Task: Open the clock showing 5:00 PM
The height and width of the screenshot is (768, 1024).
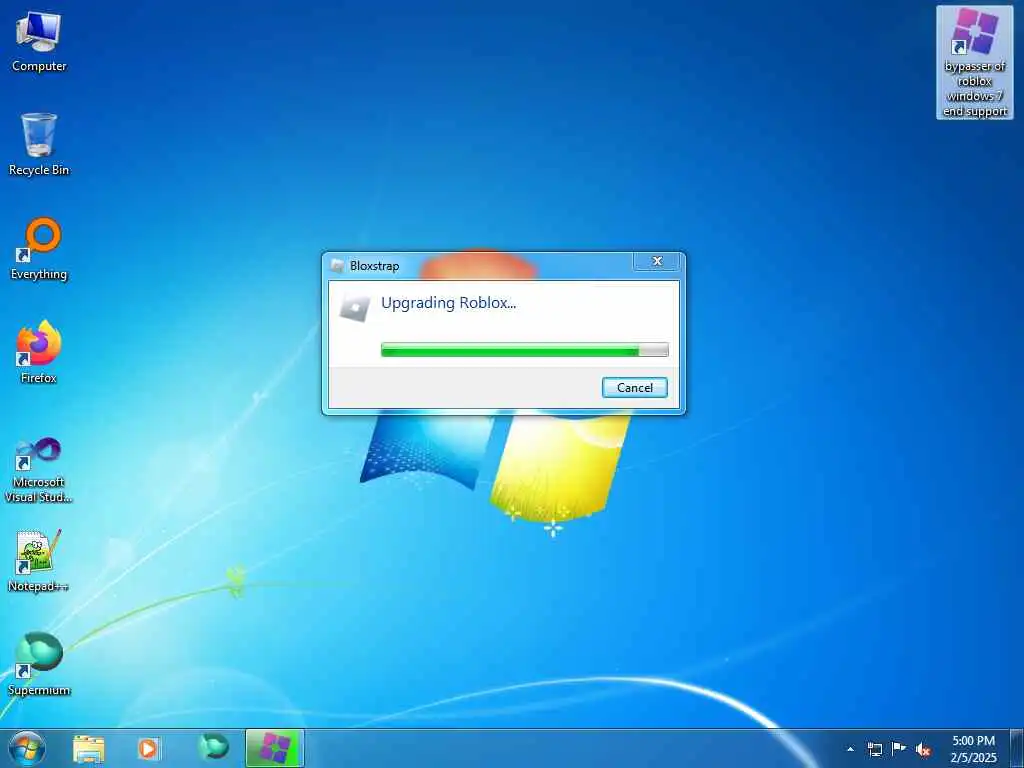Action: pyautogui.click(x=973, y=748)
